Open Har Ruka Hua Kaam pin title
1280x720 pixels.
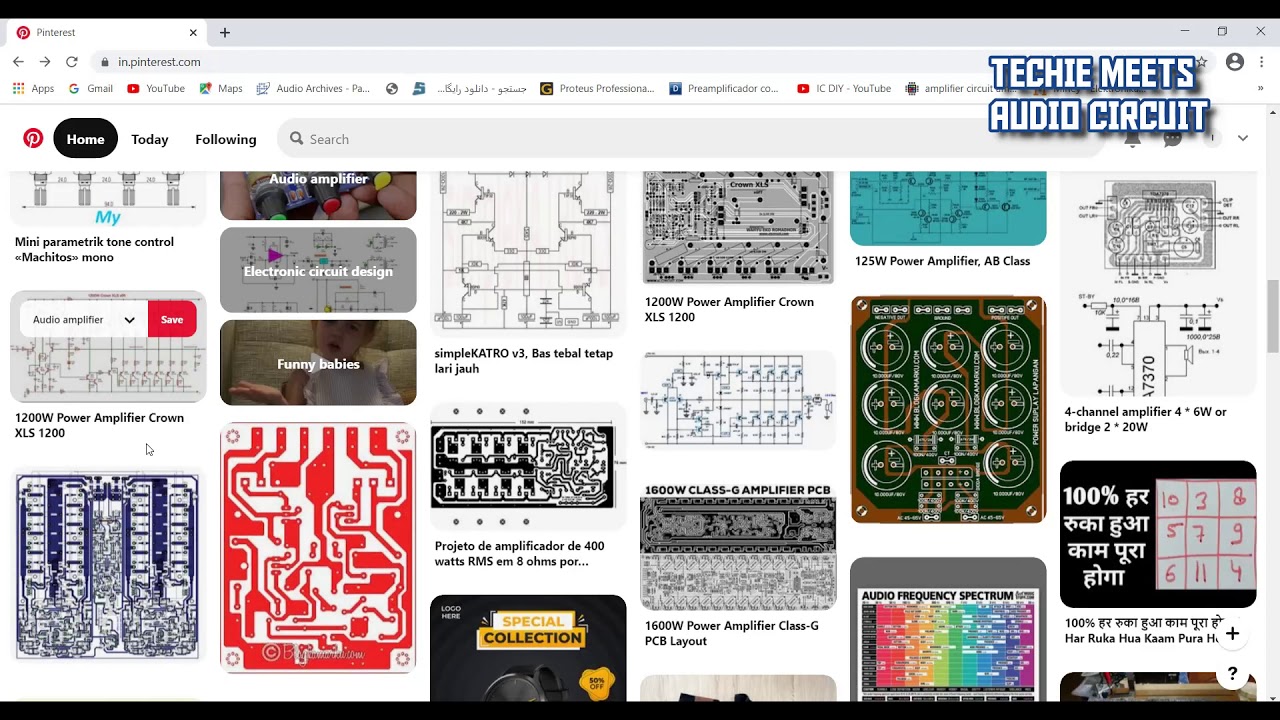coord(1144,630)
